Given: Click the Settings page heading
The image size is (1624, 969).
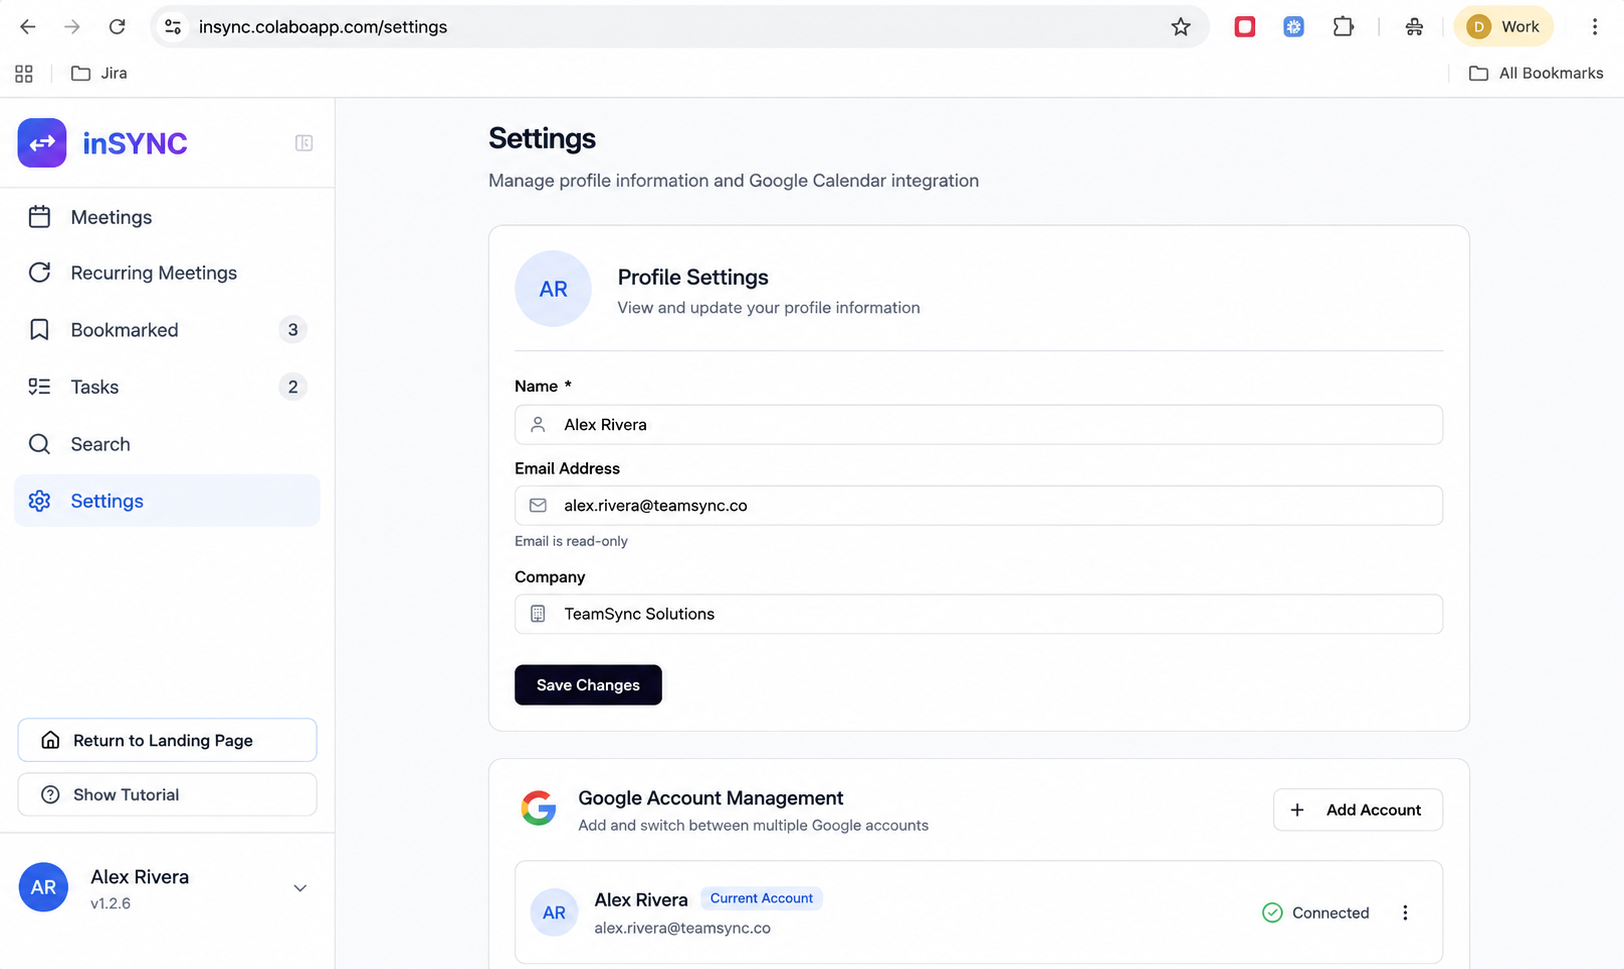Looking at the screenshot, I should [542, 138].
